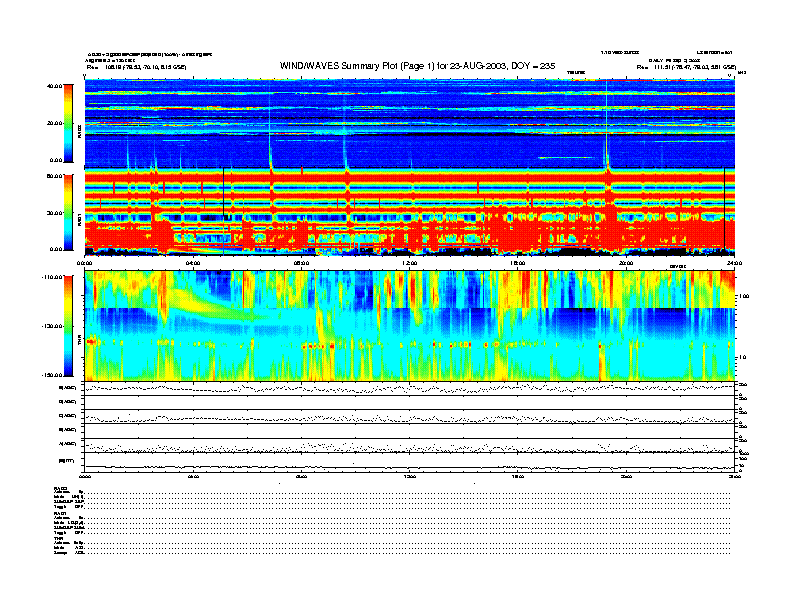
Task: Click the -110.00 TNR scale label
Action: (53, 277)
